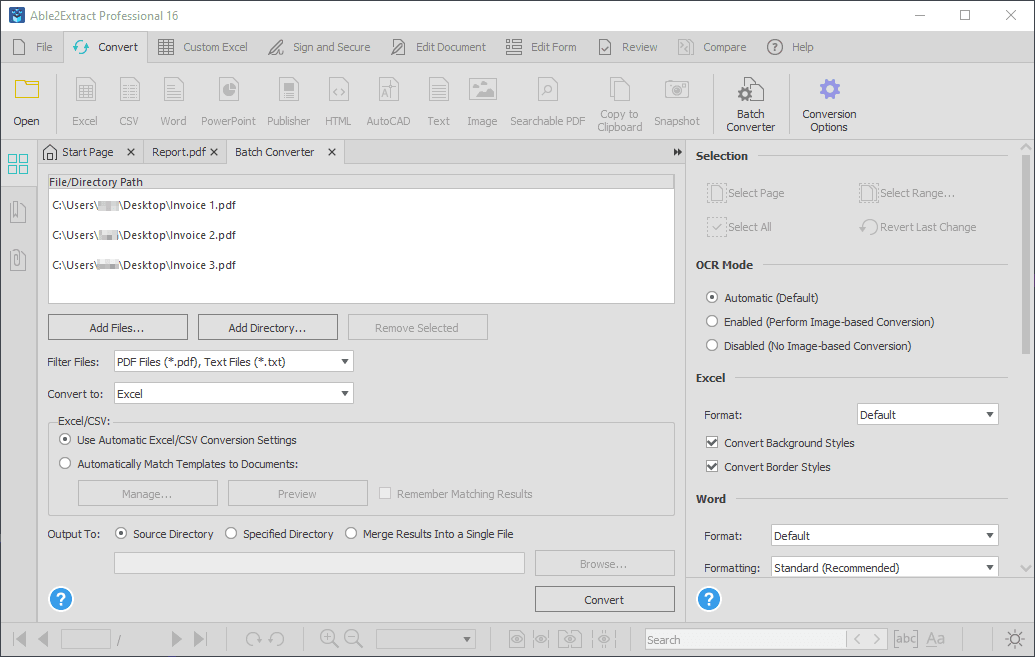1035x657 pixels.
Task: Select the Excel conversion icon
Action: 85,90
